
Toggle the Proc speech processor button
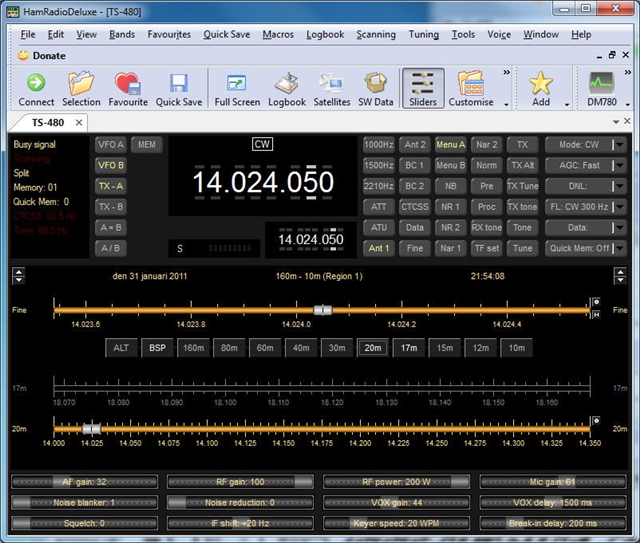tap(487, 207)
